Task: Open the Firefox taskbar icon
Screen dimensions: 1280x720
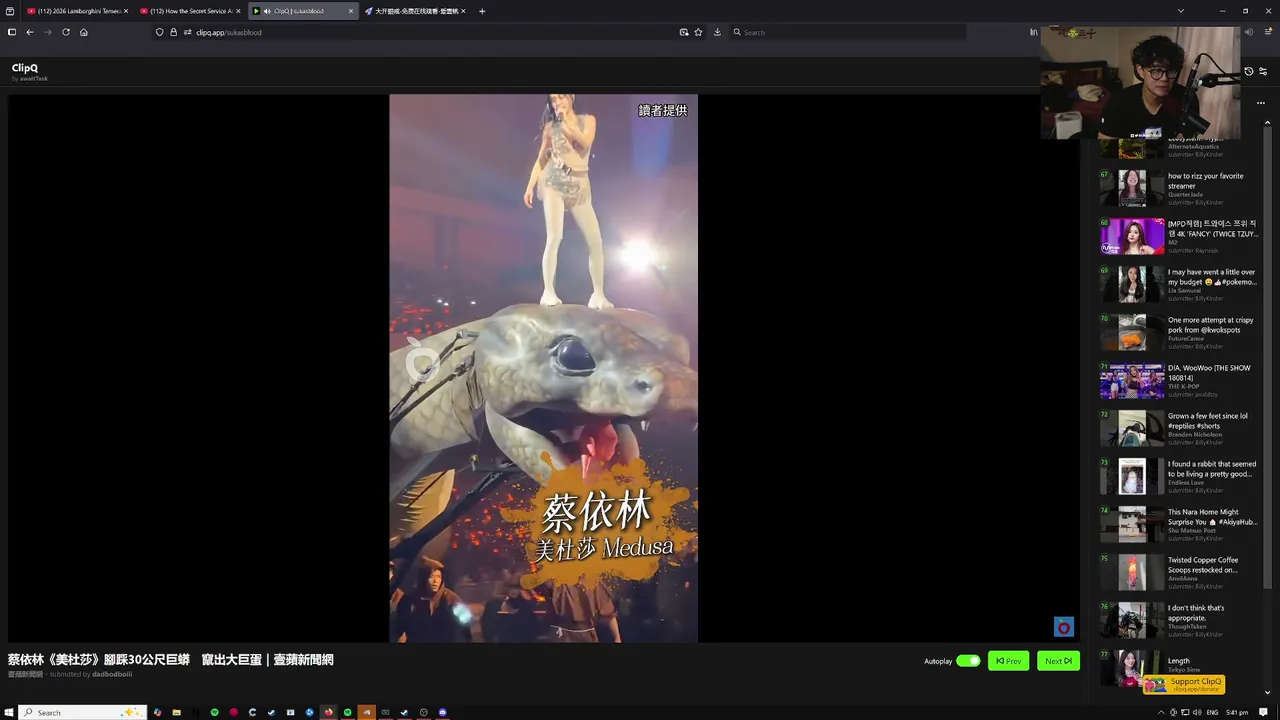Action: [328, 712]
